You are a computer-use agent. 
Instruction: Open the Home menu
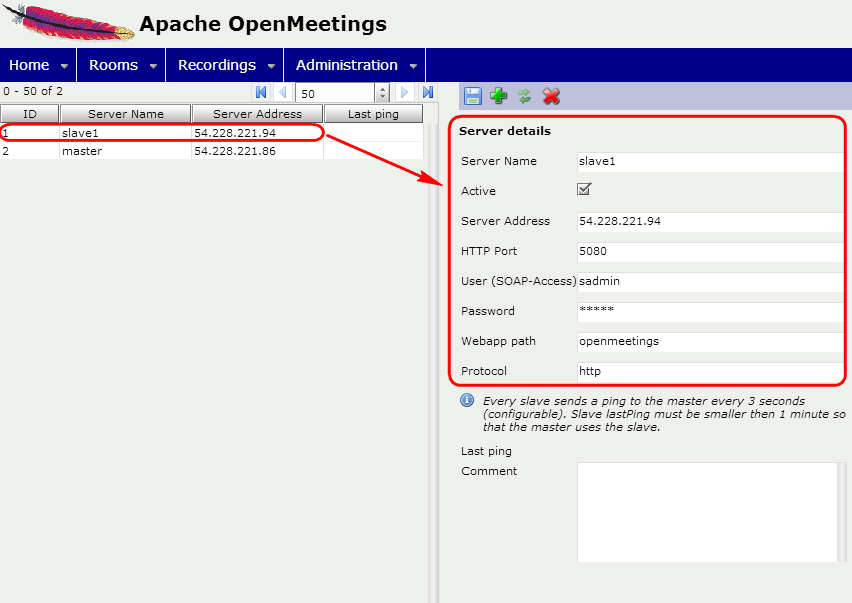point(39,65)
